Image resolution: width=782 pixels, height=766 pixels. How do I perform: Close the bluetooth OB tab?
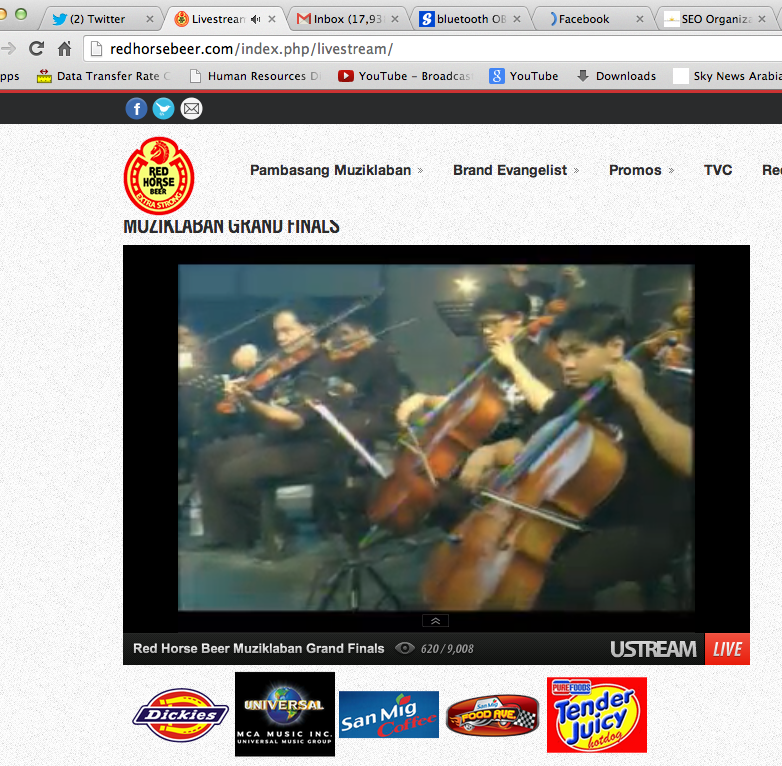[517, 19]
